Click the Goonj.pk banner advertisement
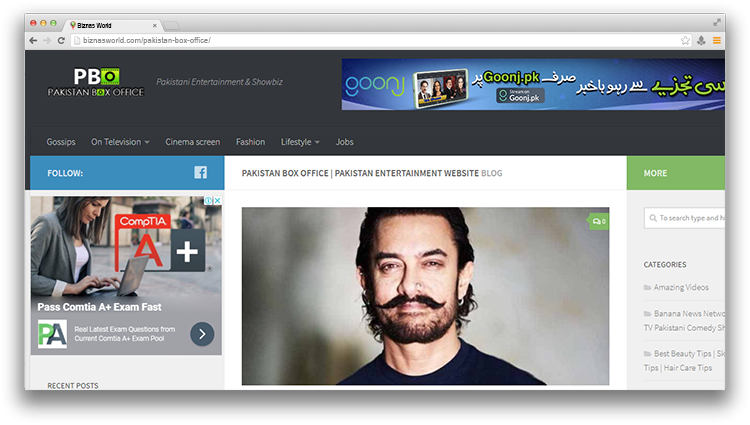750x425 pixels. click(x=533, y=84)
